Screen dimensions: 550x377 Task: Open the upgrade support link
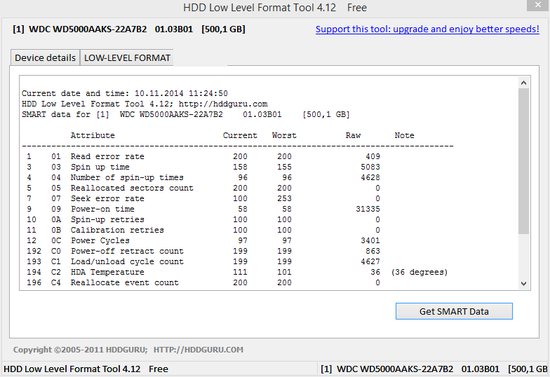[427, 29]
